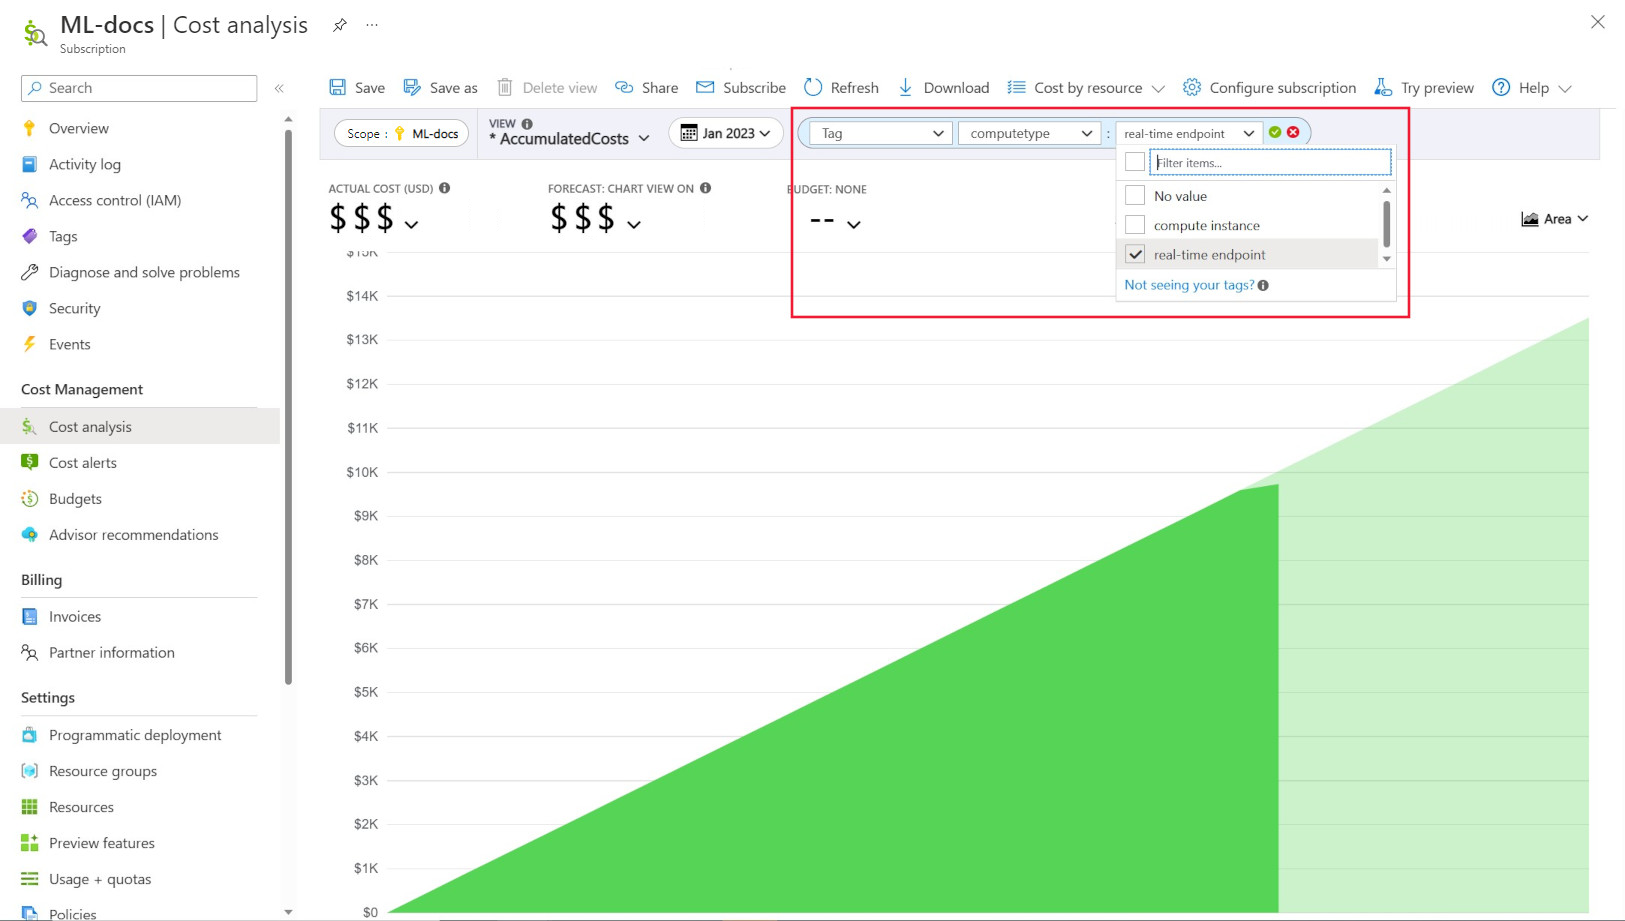The height and width of the screenshot is (921, 1625).
Task: Click the Delete view trash icon
Action: coord(505,87)
